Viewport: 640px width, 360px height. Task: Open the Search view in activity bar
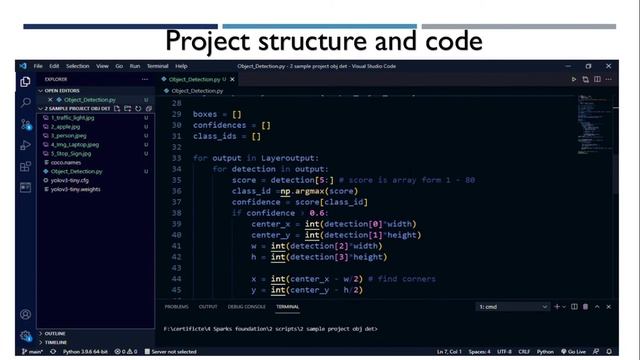pyautogui.click(x=25, y=102)
